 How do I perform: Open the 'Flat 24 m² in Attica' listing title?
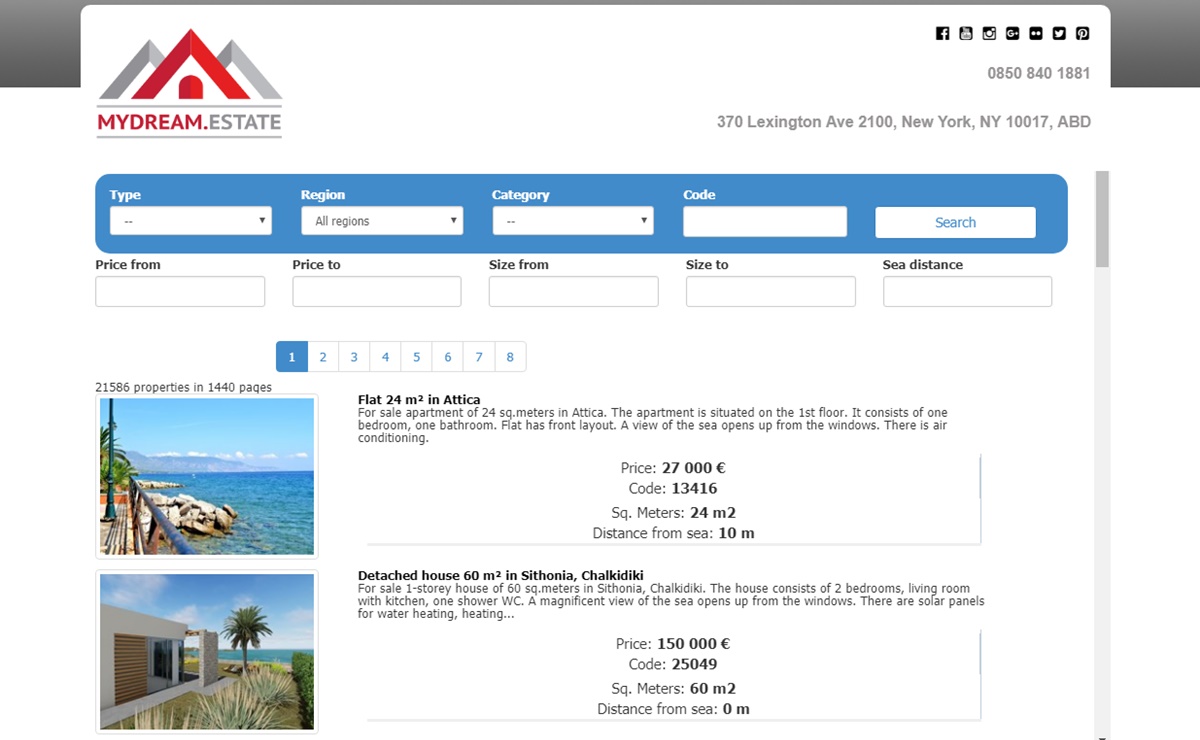(419, 400)
